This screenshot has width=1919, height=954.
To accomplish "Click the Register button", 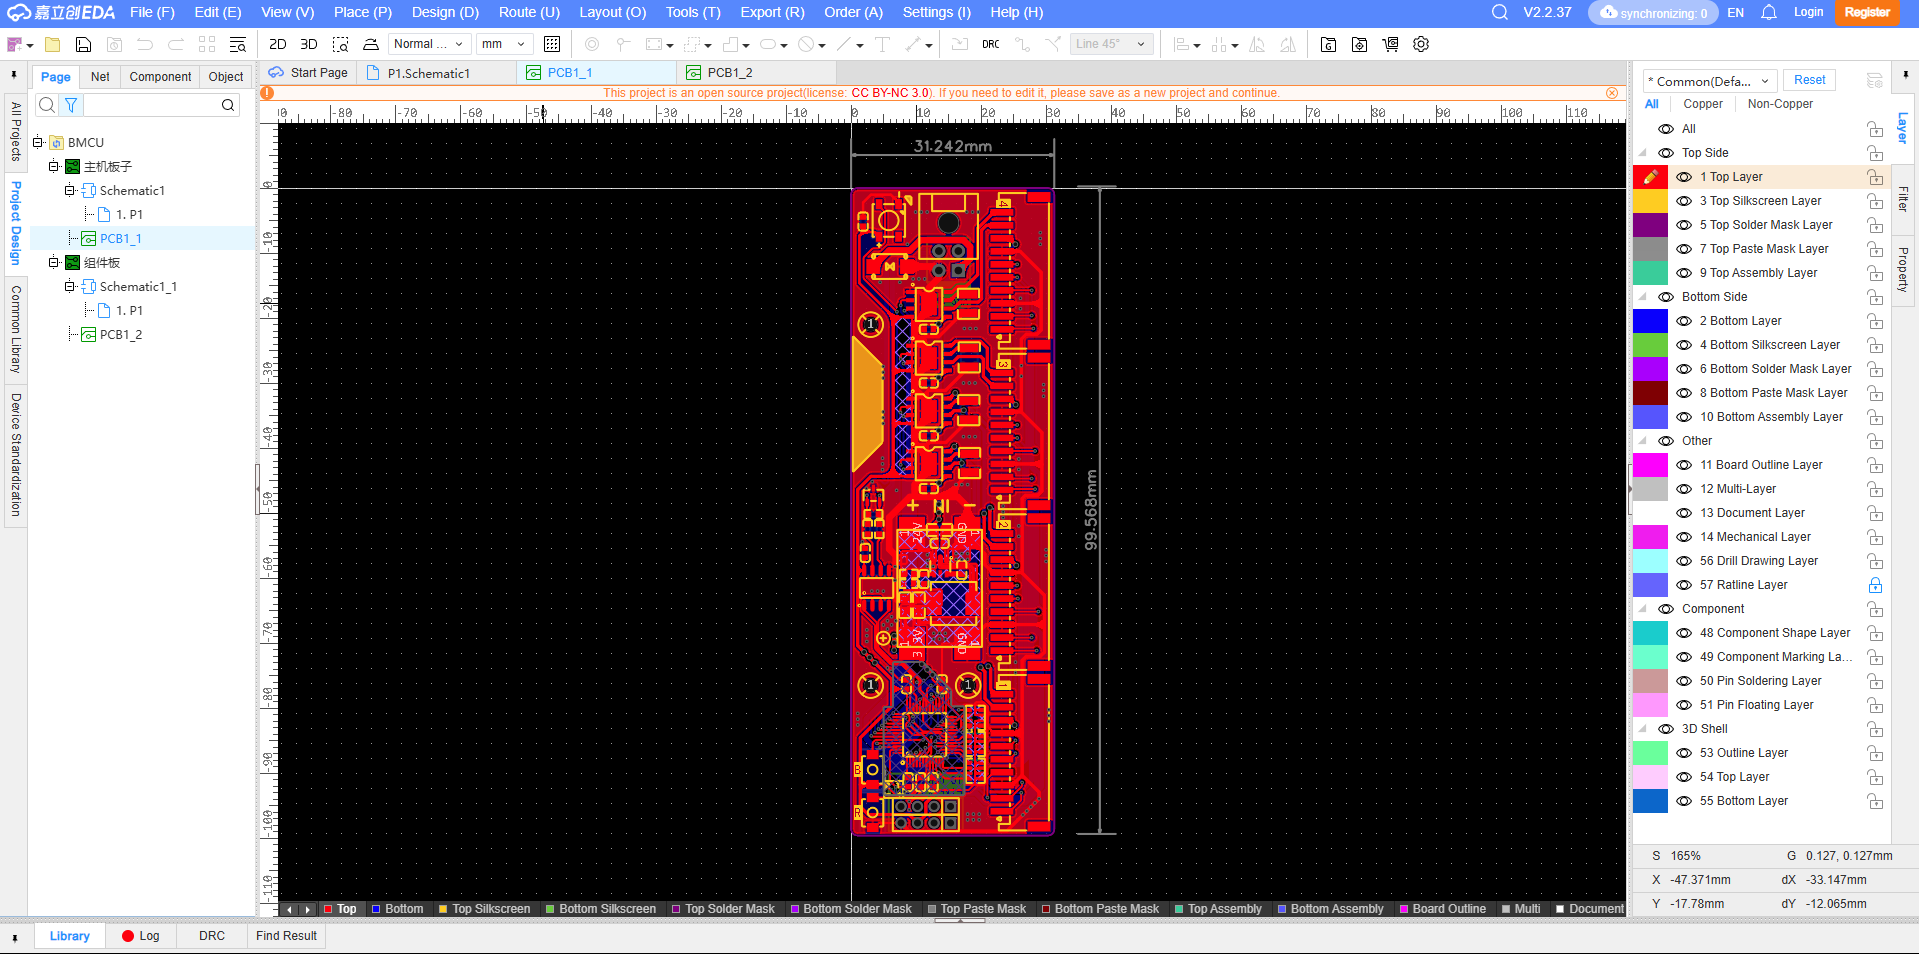I will click(1867, 12).
